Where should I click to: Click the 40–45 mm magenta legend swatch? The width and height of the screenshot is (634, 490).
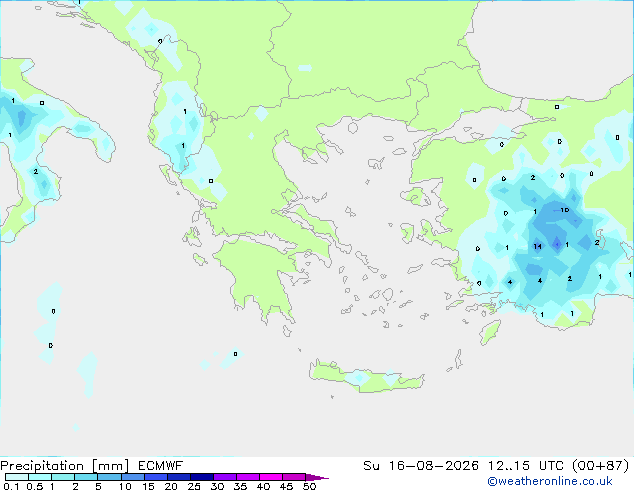(271, 477)
